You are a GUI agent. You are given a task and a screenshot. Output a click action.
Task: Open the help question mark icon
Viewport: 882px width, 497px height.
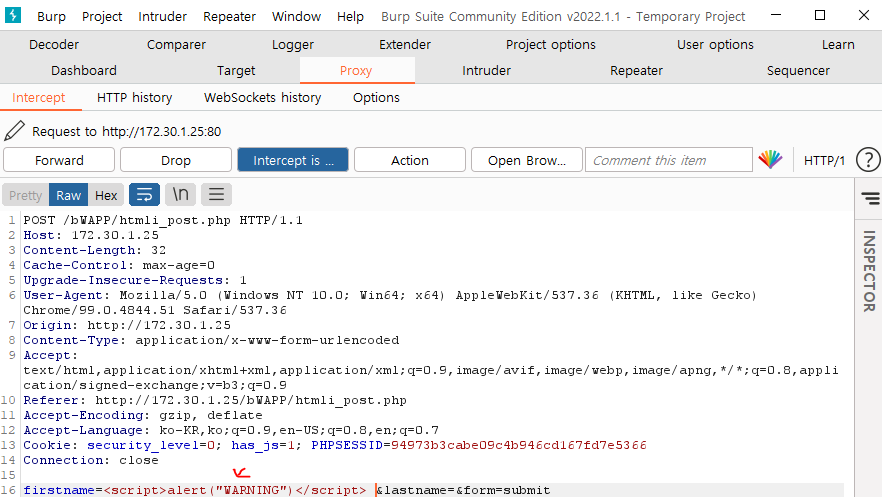tap(868, 160)
